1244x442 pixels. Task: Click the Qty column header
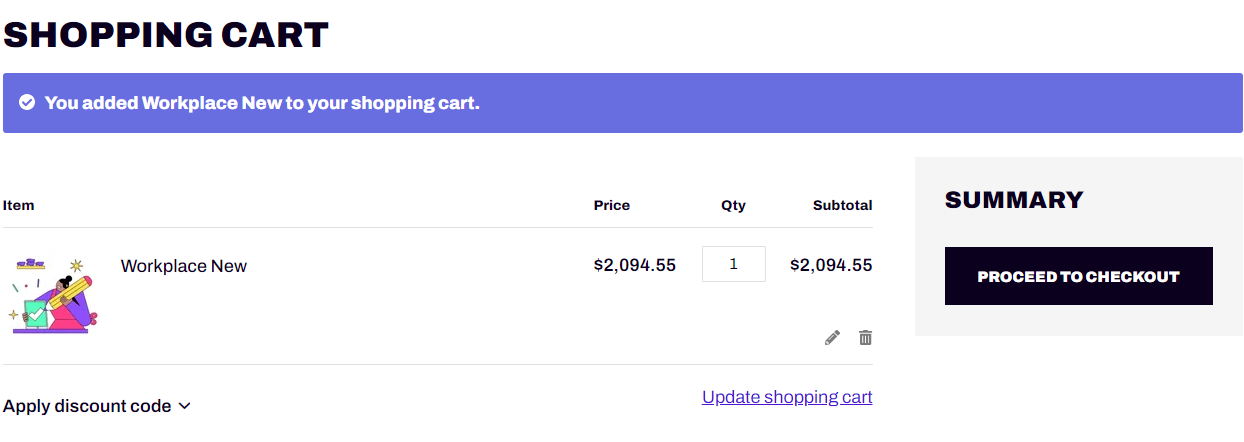733,205
